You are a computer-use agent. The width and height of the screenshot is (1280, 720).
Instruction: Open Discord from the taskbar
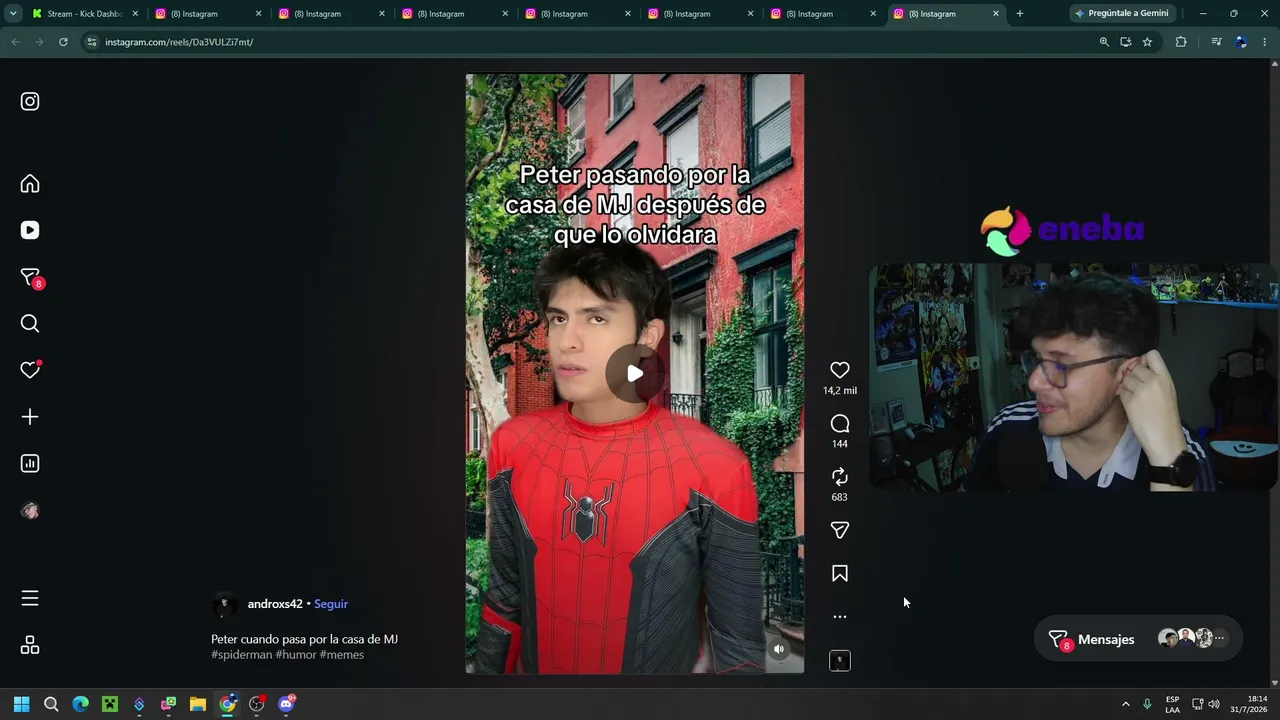[286, 704]
